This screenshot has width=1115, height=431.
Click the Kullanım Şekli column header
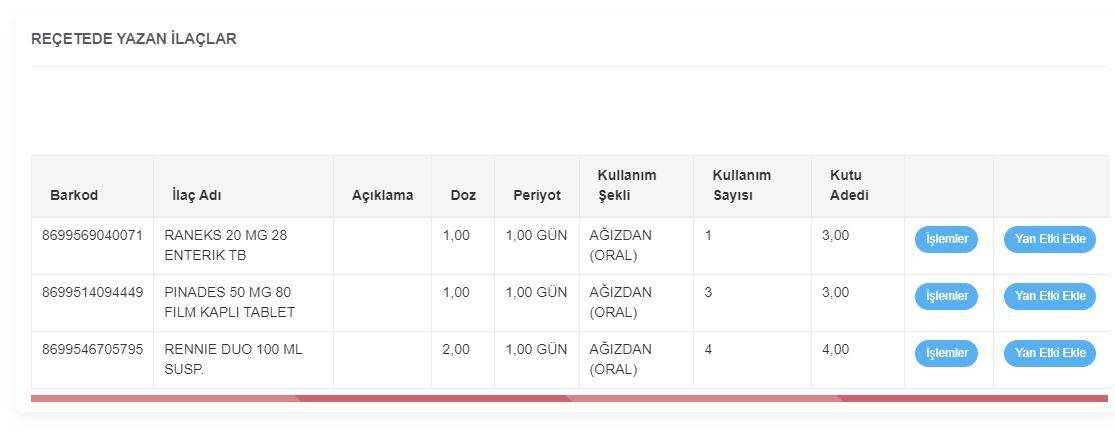627,185
